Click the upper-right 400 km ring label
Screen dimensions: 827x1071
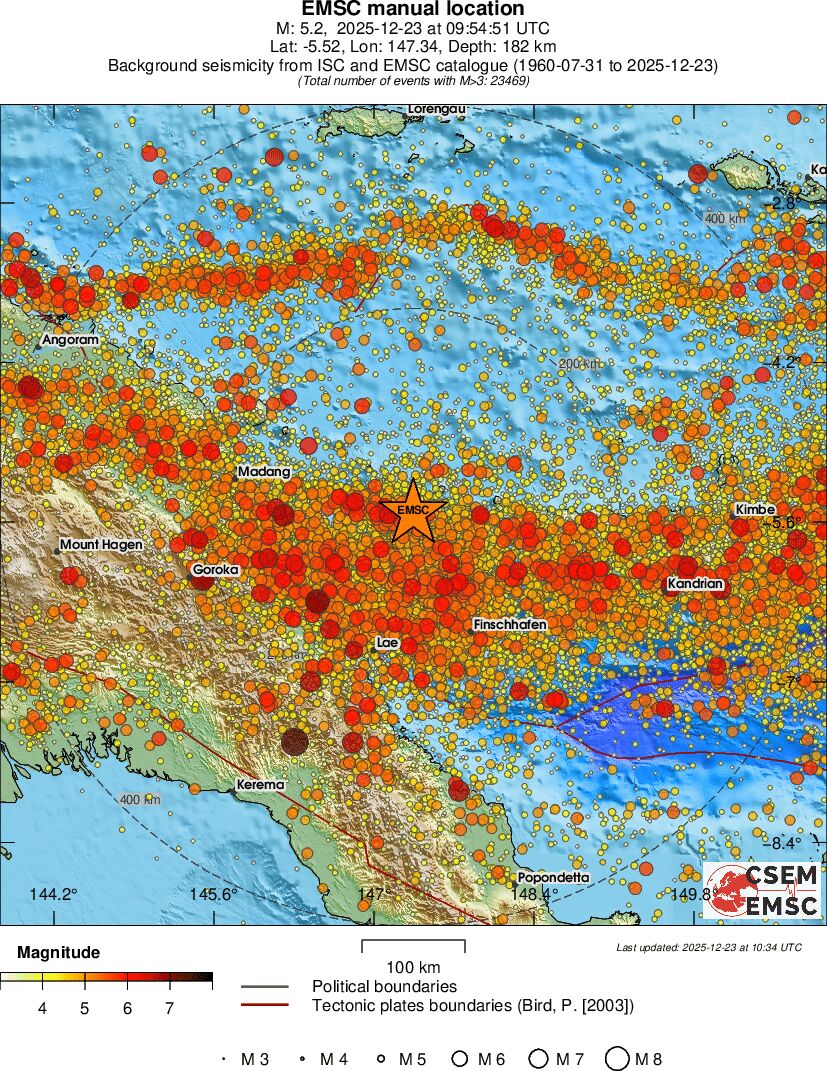pyautogui.click(x=725, y=219)
